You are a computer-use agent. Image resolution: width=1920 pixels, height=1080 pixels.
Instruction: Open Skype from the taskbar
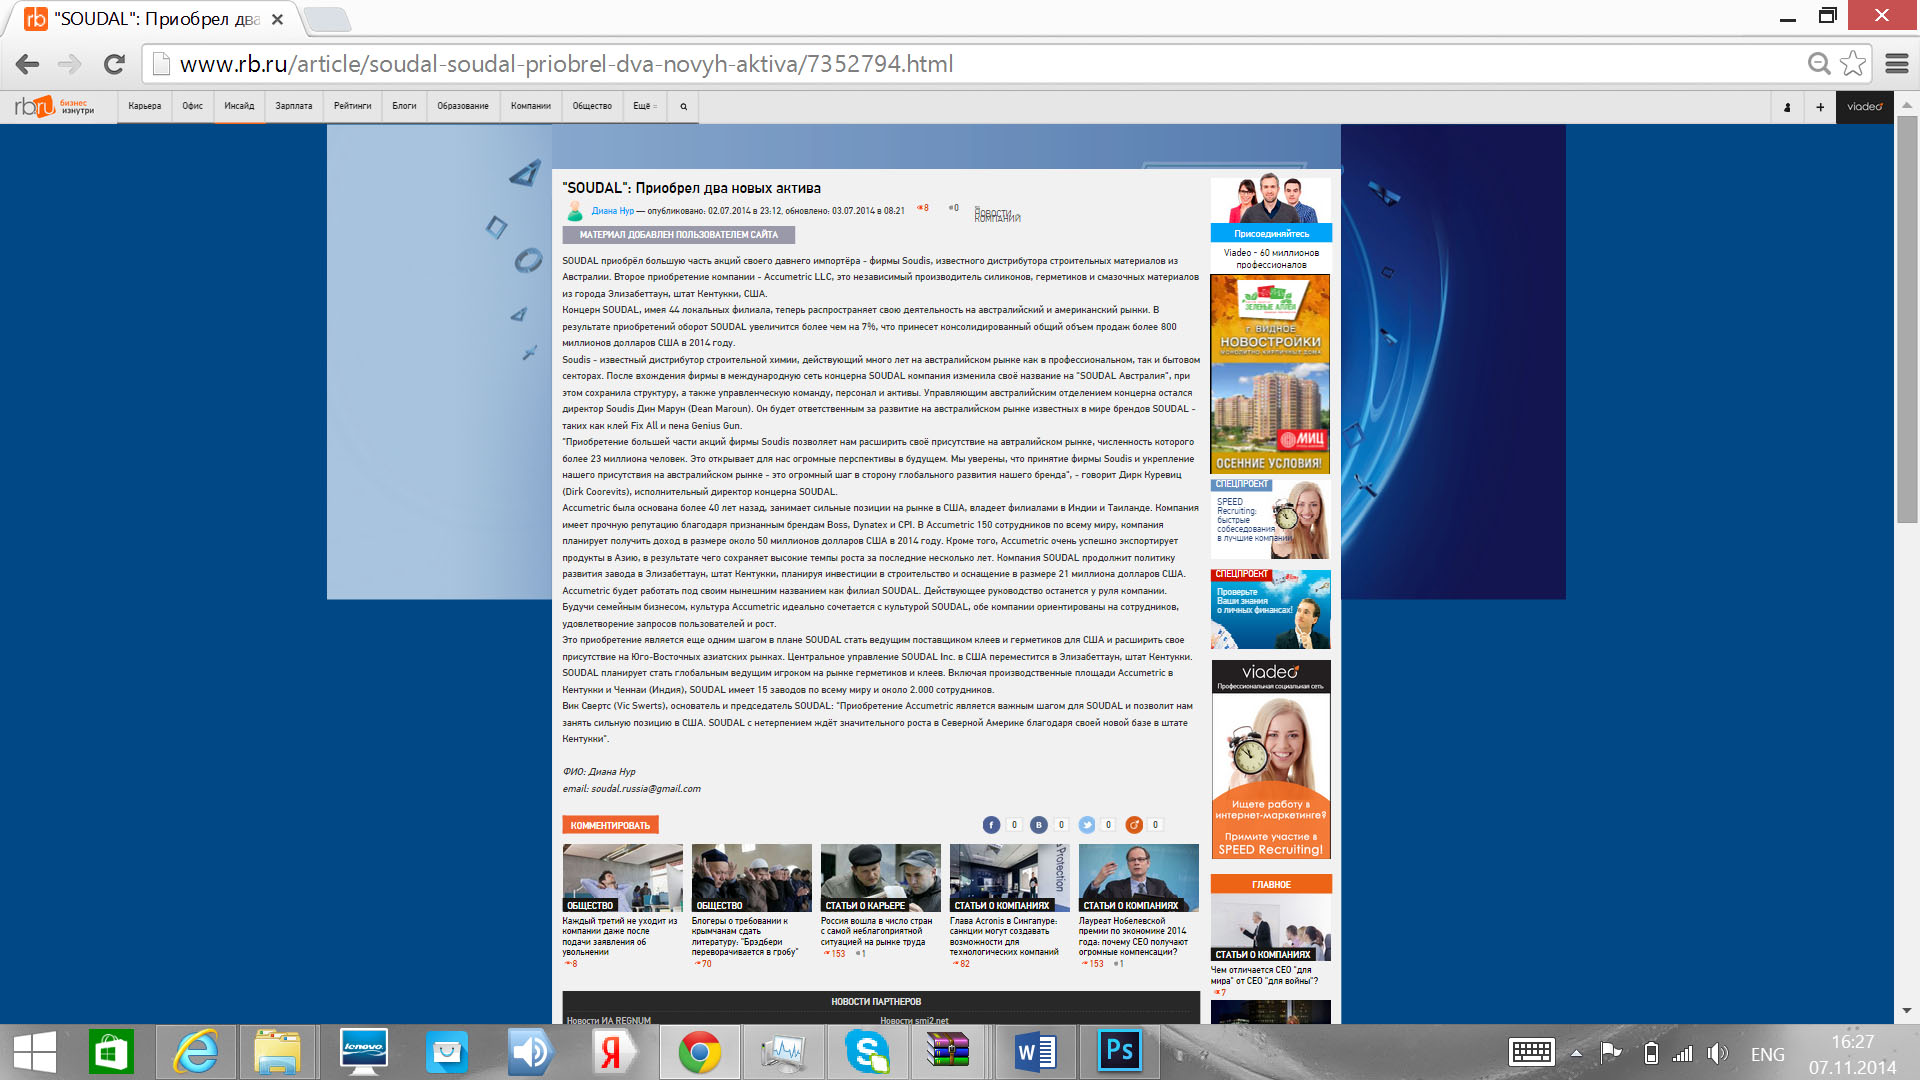click(867, 1052)
